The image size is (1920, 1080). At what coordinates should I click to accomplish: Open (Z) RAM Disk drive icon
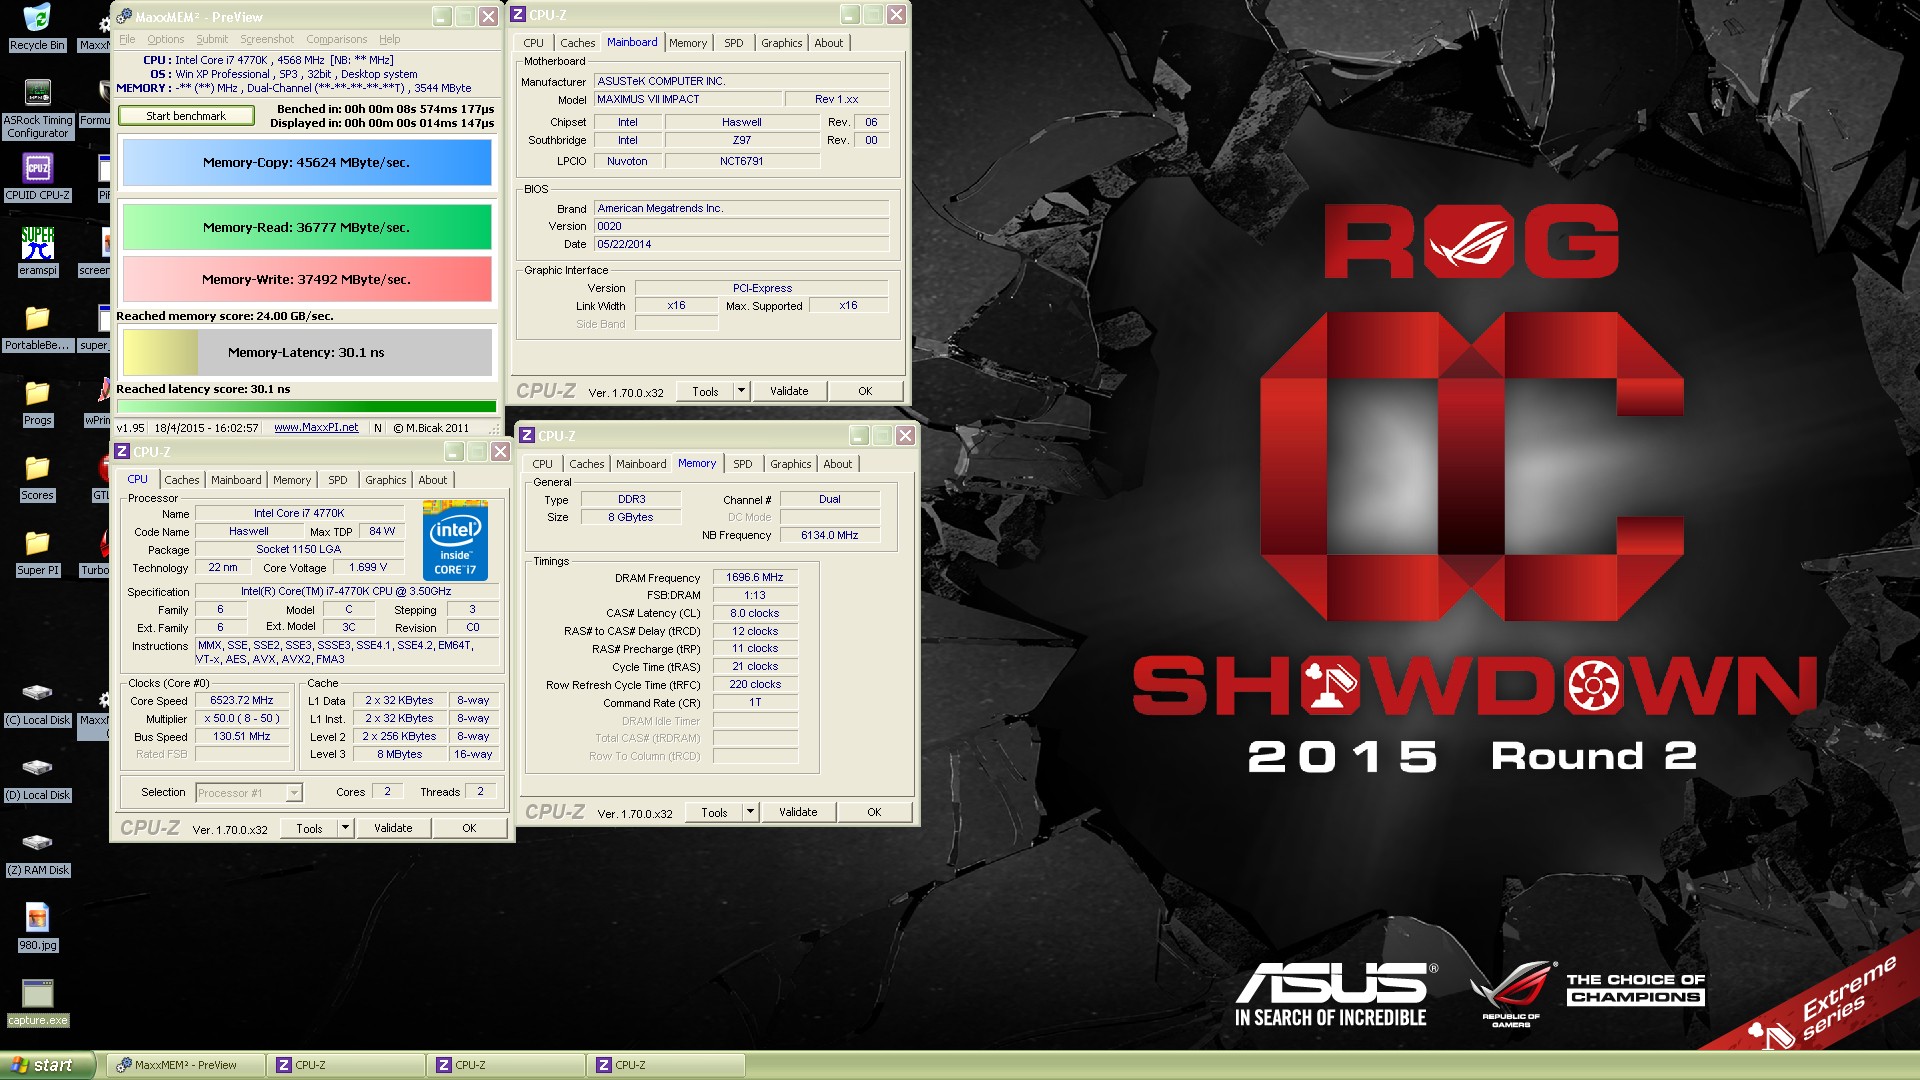[37, 852]
